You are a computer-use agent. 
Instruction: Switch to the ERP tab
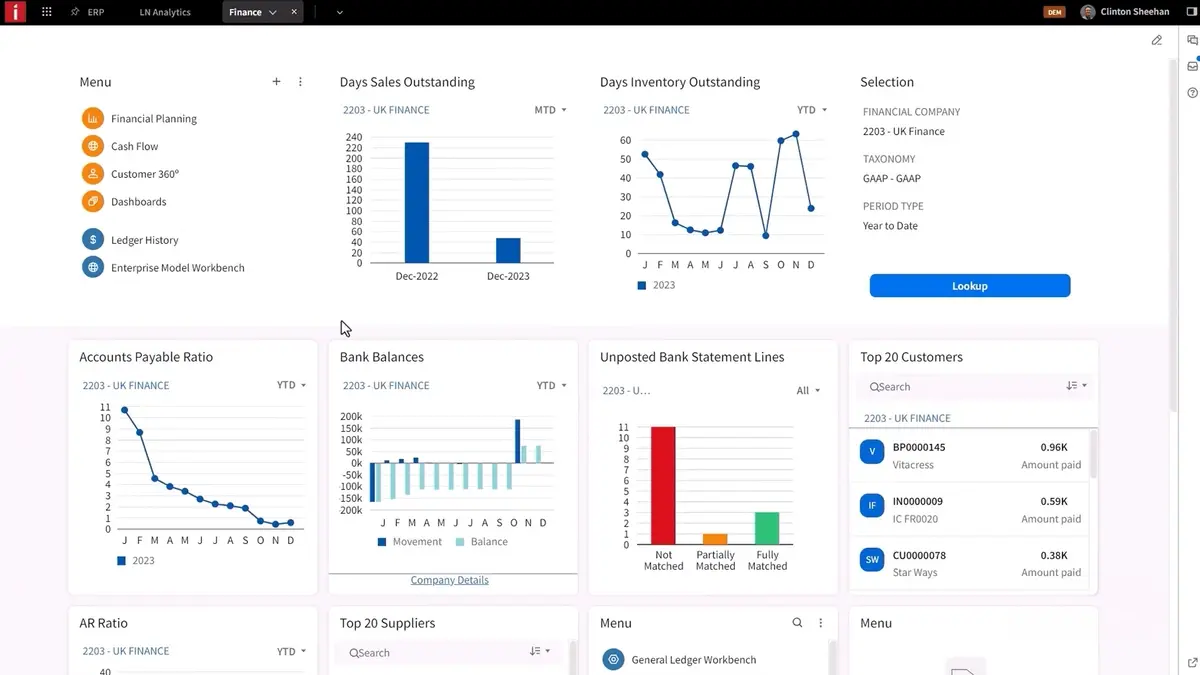(88, 12)
